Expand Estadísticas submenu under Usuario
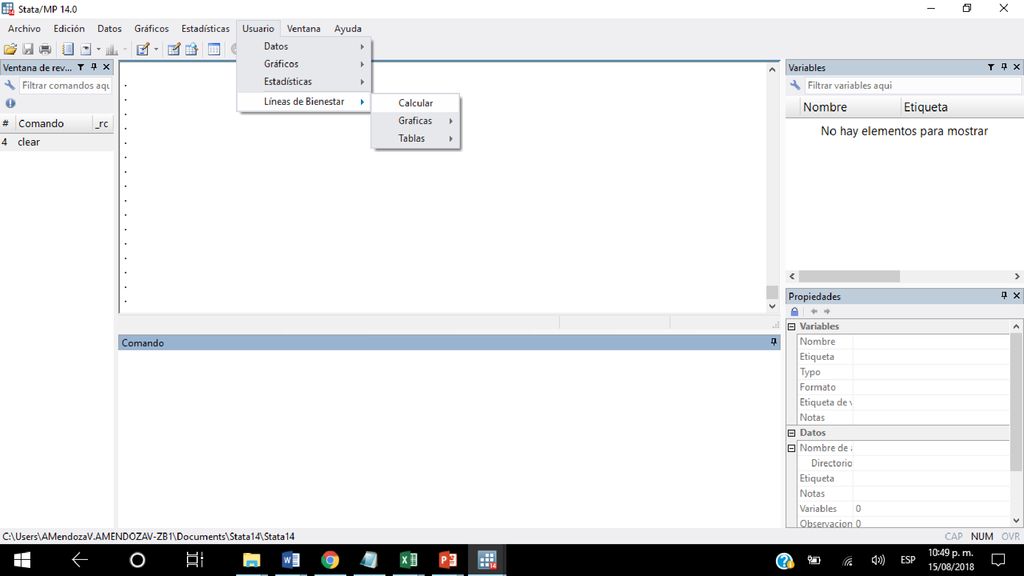The width and height of the screenshot is (1024, 576). (x=304, y=82)
